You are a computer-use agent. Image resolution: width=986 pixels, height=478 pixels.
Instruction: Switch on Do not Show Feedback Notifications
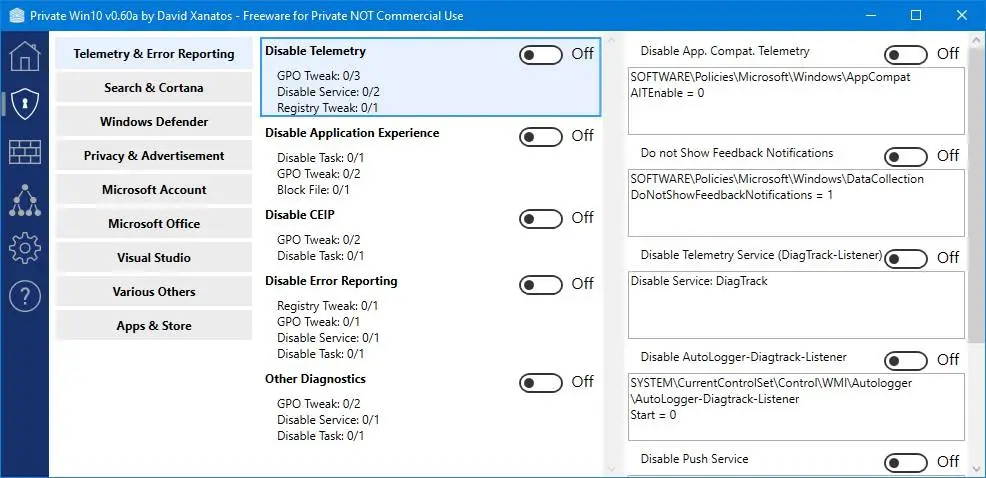coord(906,156)
